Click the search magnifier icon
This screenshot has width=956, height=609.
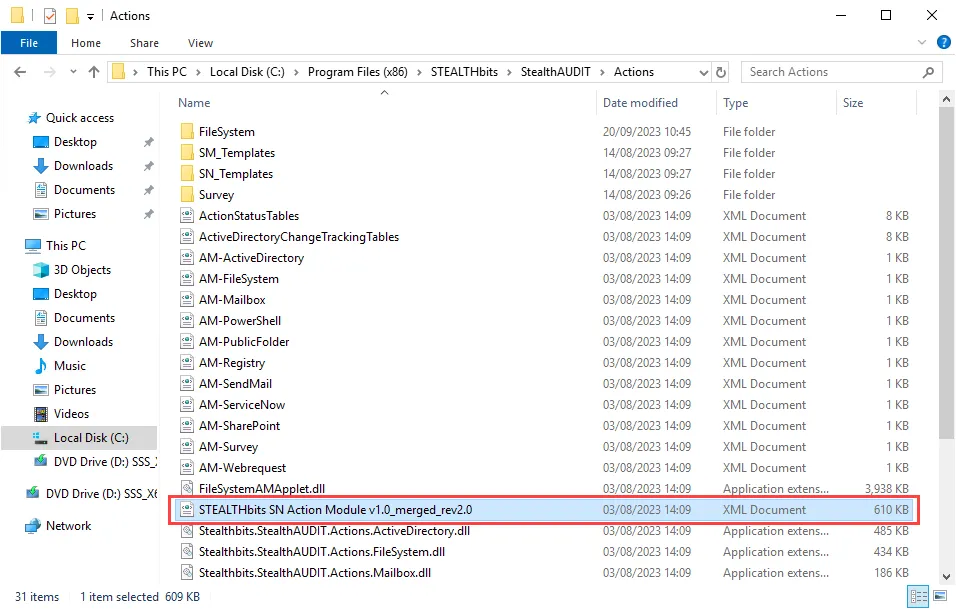point(929,72)
